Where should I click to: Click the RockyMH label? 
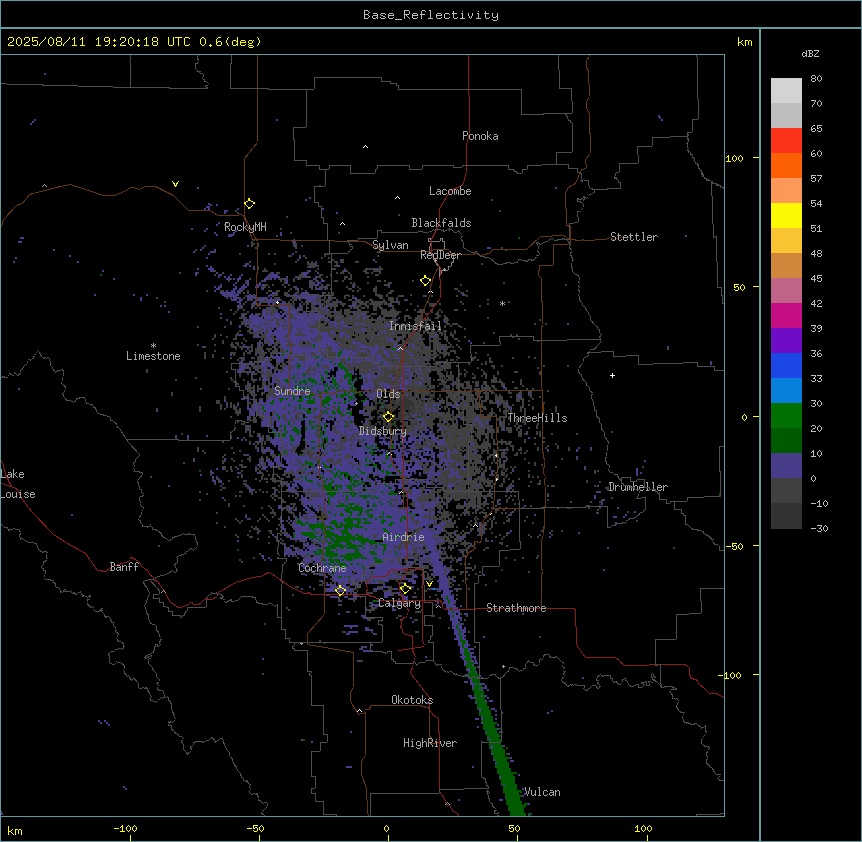(x=245, y=226)
